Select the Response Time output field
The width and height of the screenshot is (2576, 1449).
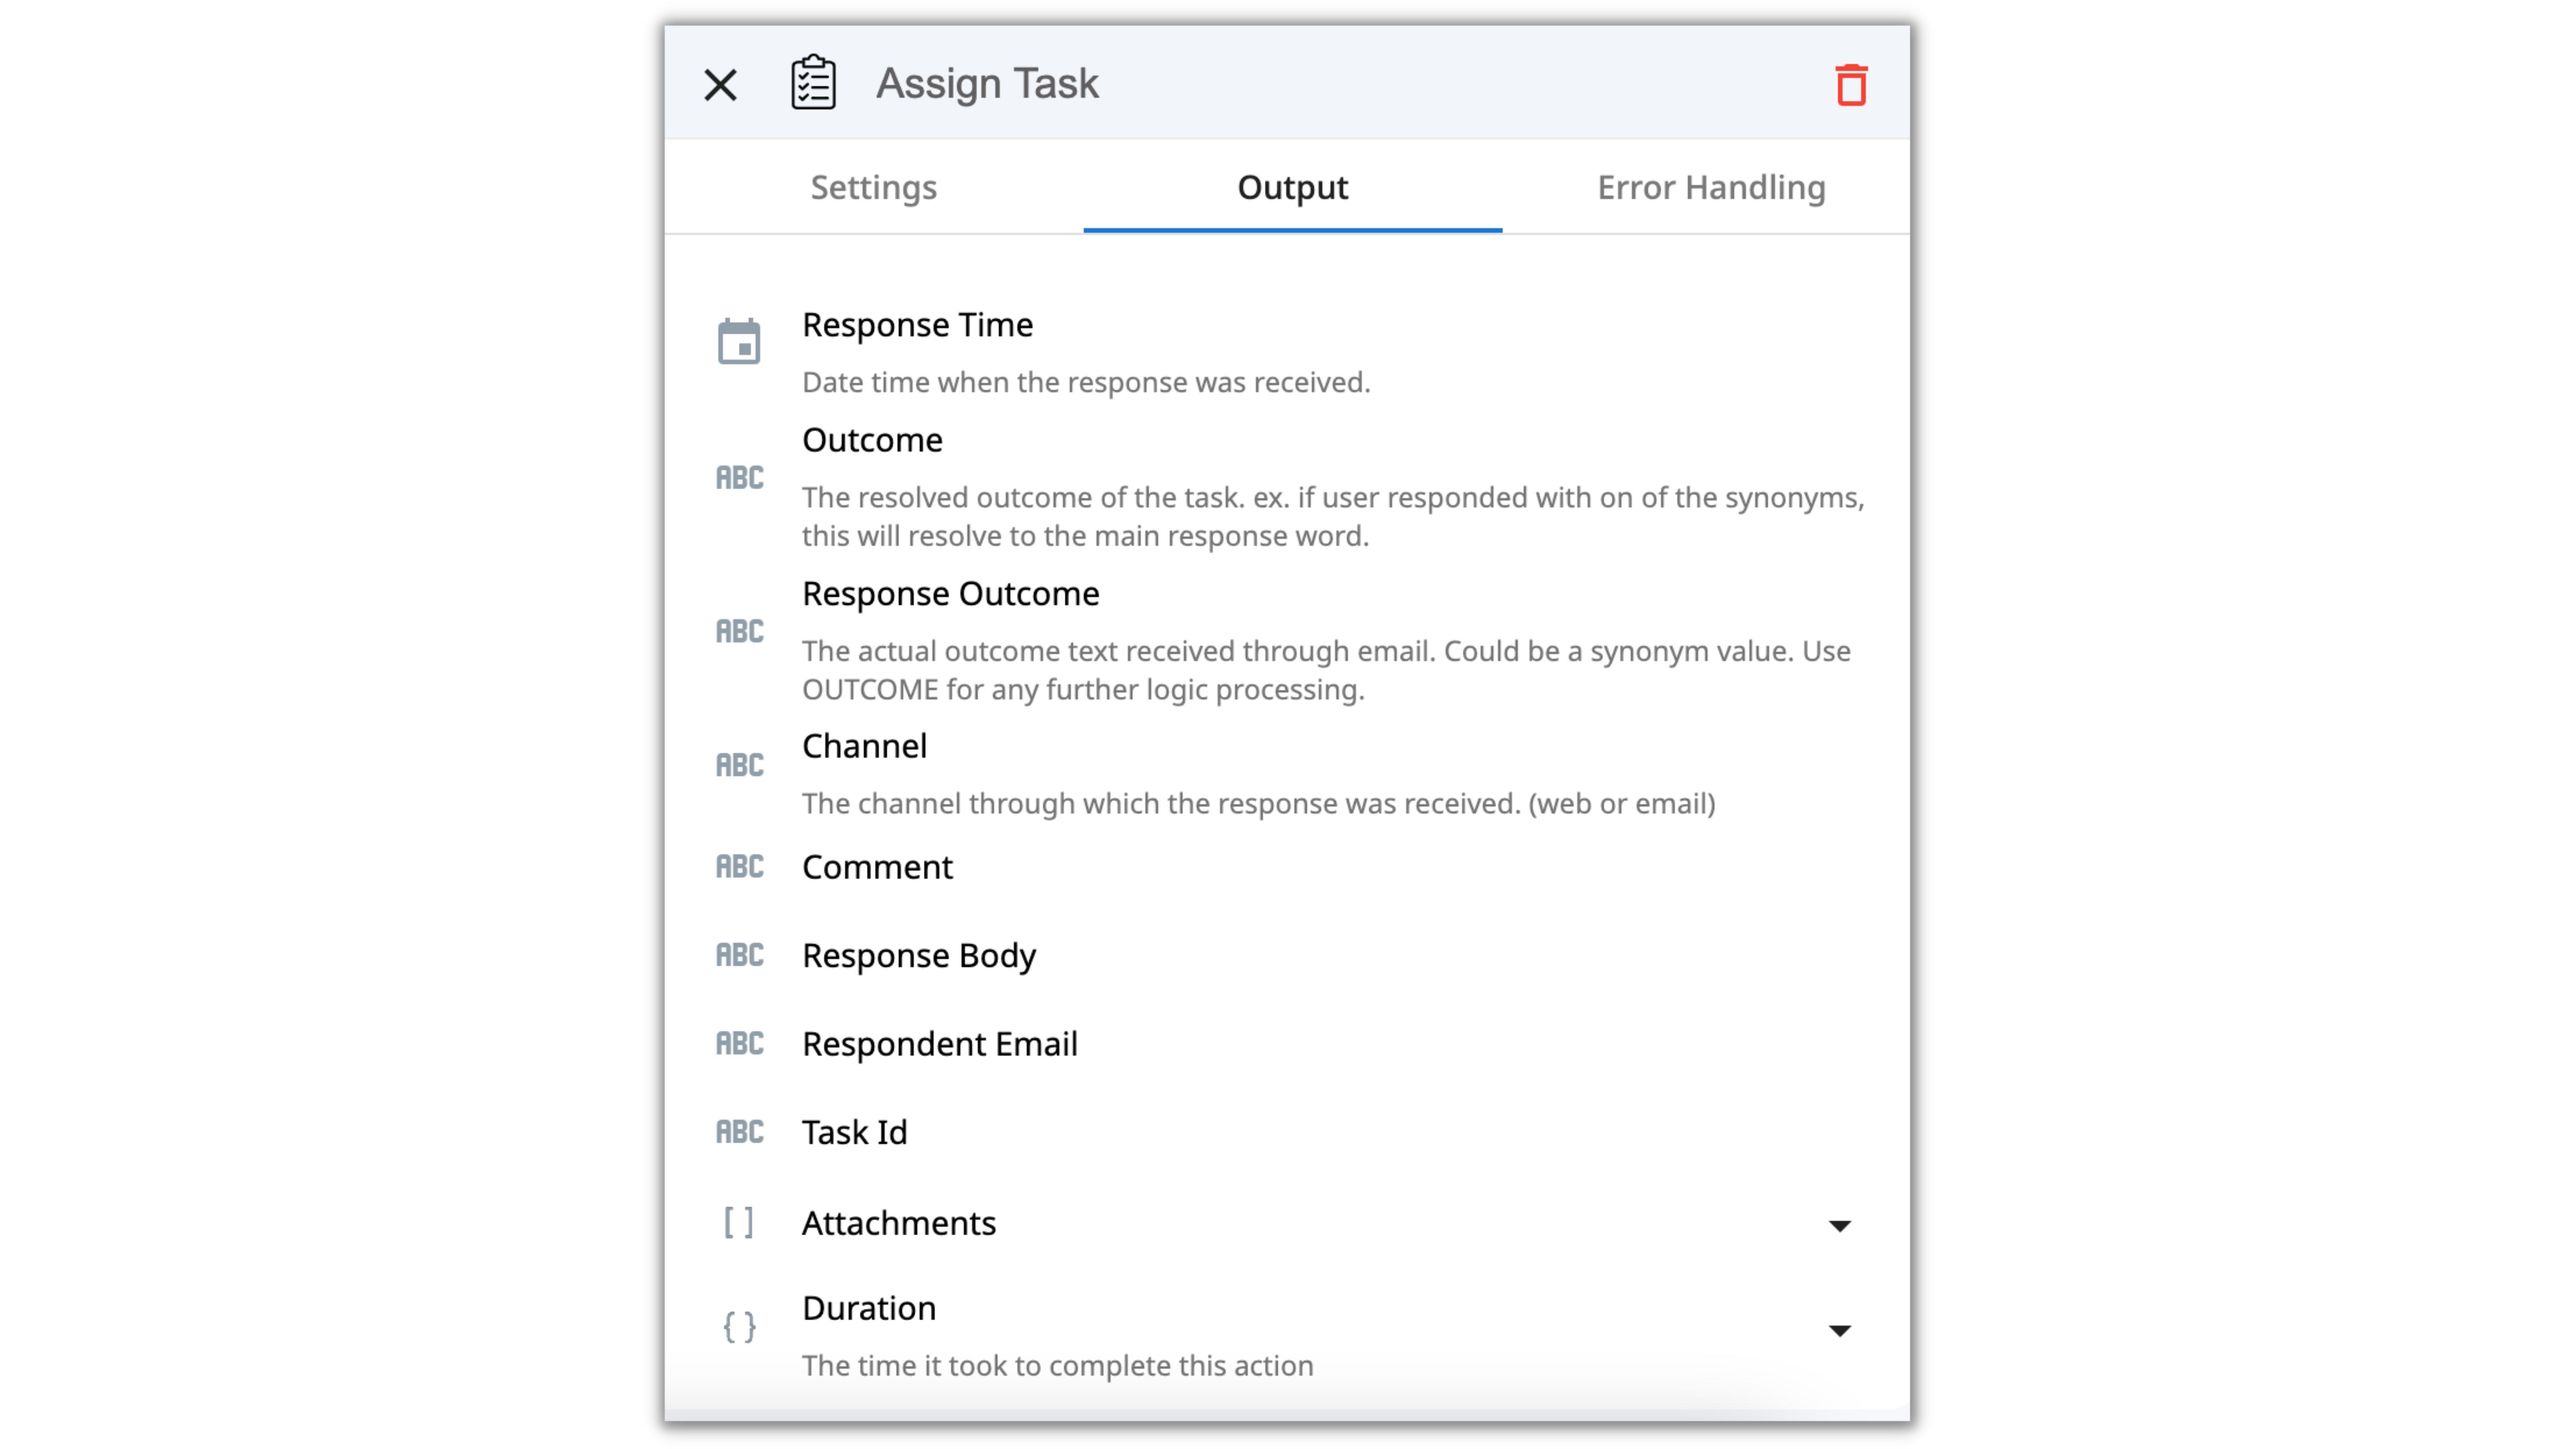coord(917,325)
